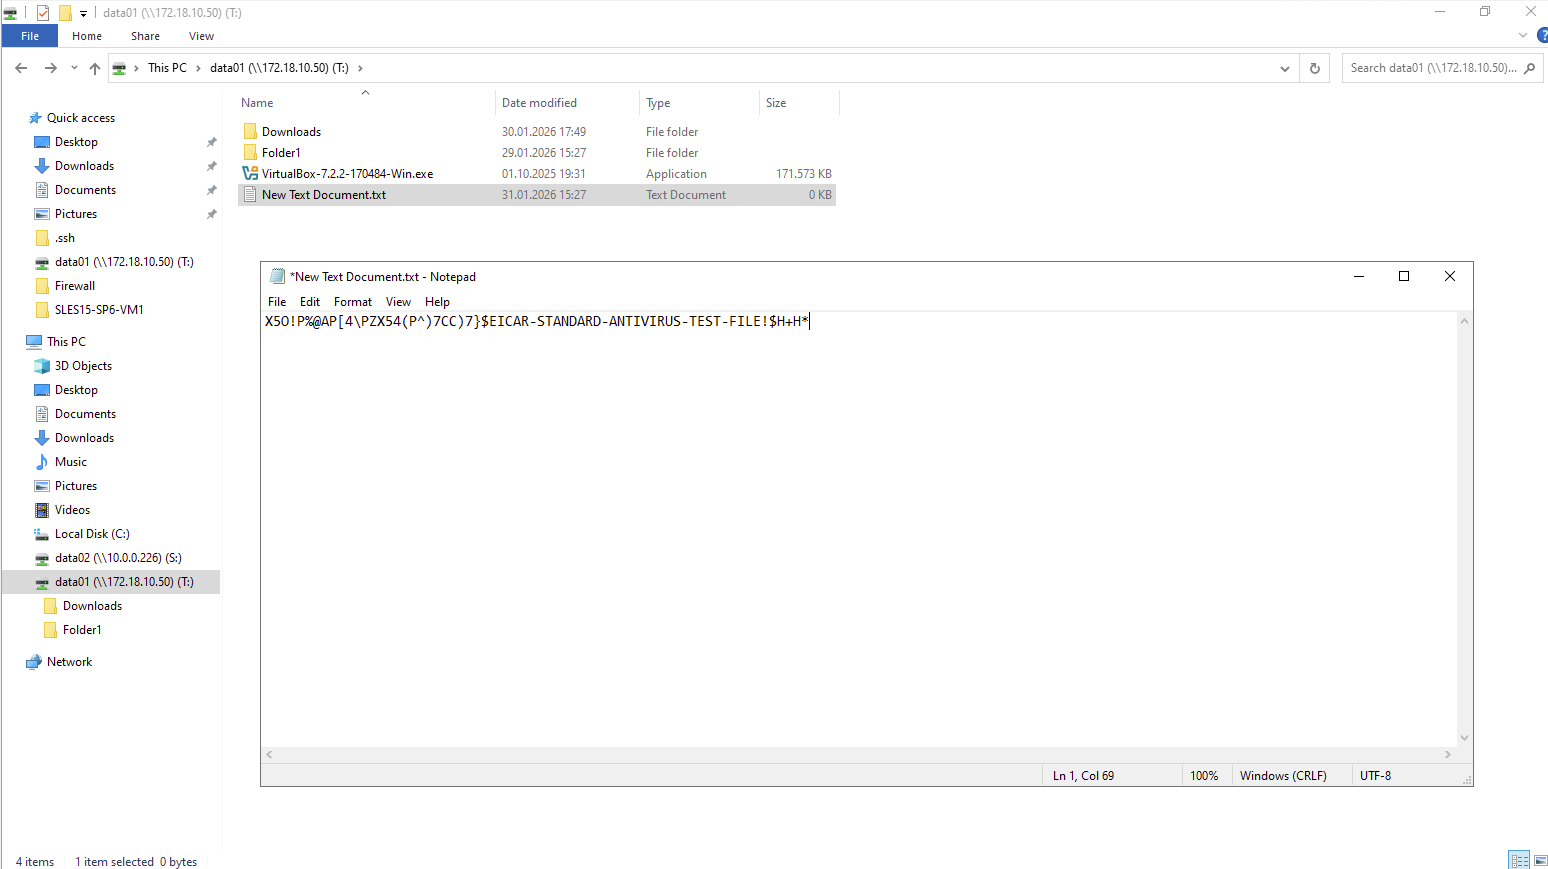Click data01 (\\172.18.10.50) (T:) in address breadcrumb

click(279, 68)
